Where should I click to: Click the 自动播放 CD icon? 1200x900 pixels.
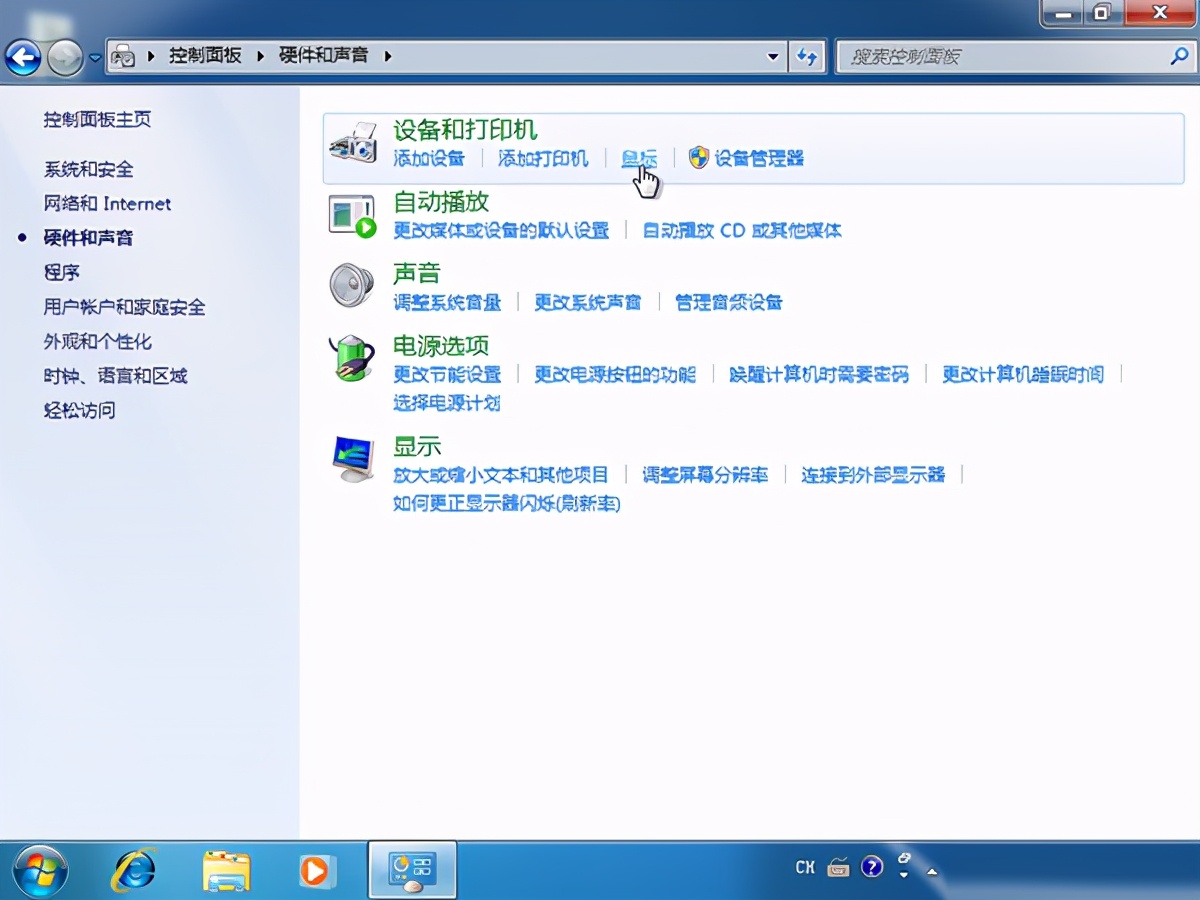click(x=352, y=213)
